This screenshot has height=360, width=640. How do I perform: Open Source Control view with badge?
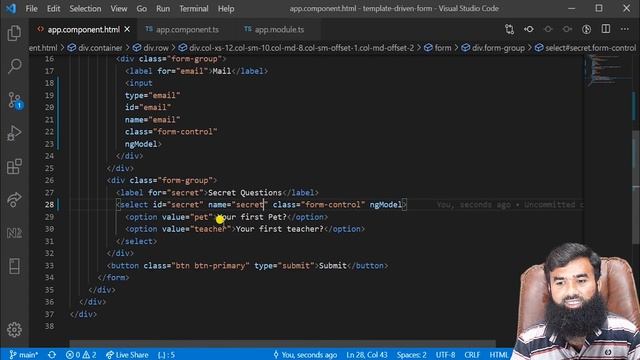point(15,100)
